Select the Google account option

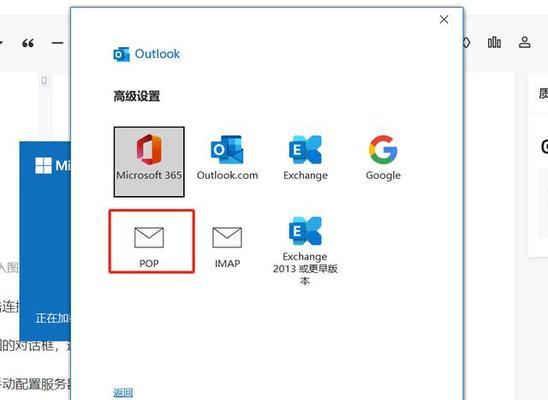click(x=383, y=158)
